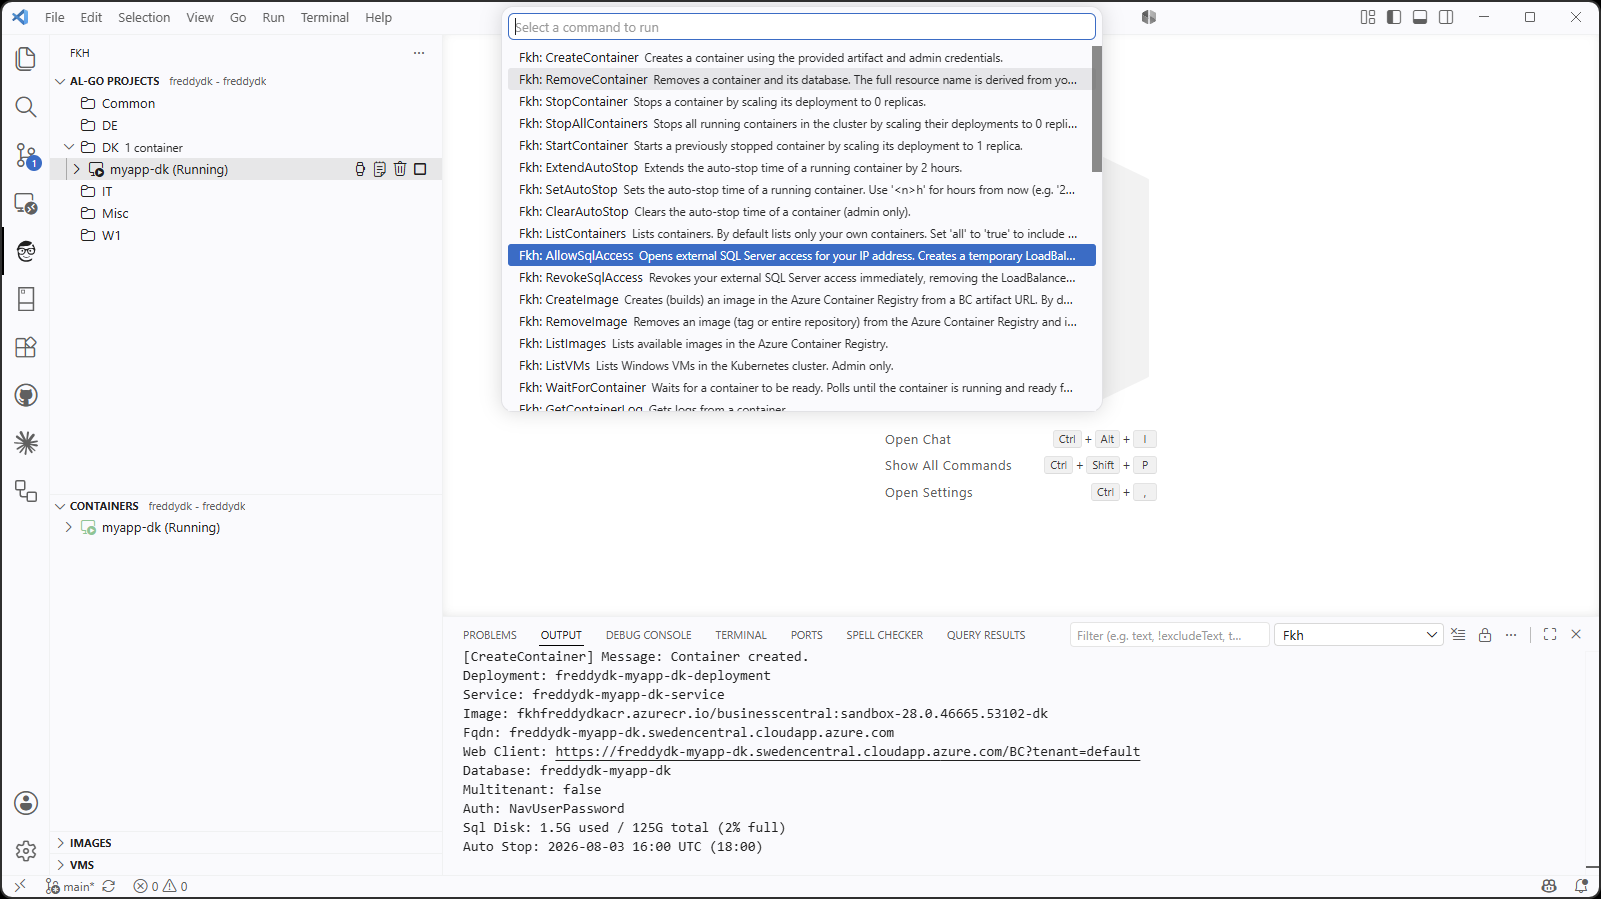This screenshot has height=899, width=1601.
Task: Open the Remote Explorer view
Action: (x=26, y=203)
